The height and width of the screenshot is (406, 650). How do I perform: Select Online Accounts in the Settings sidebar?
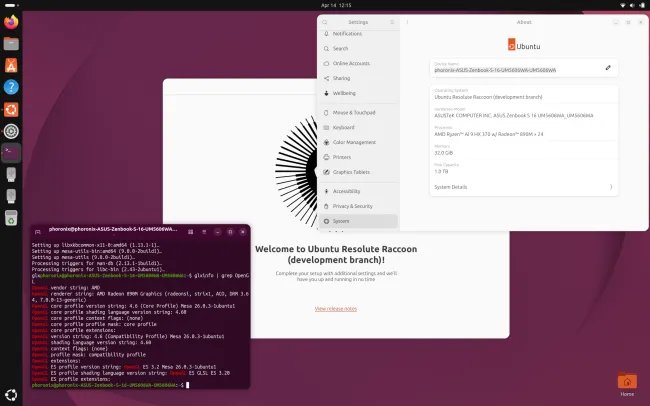(x=359, y=63)
